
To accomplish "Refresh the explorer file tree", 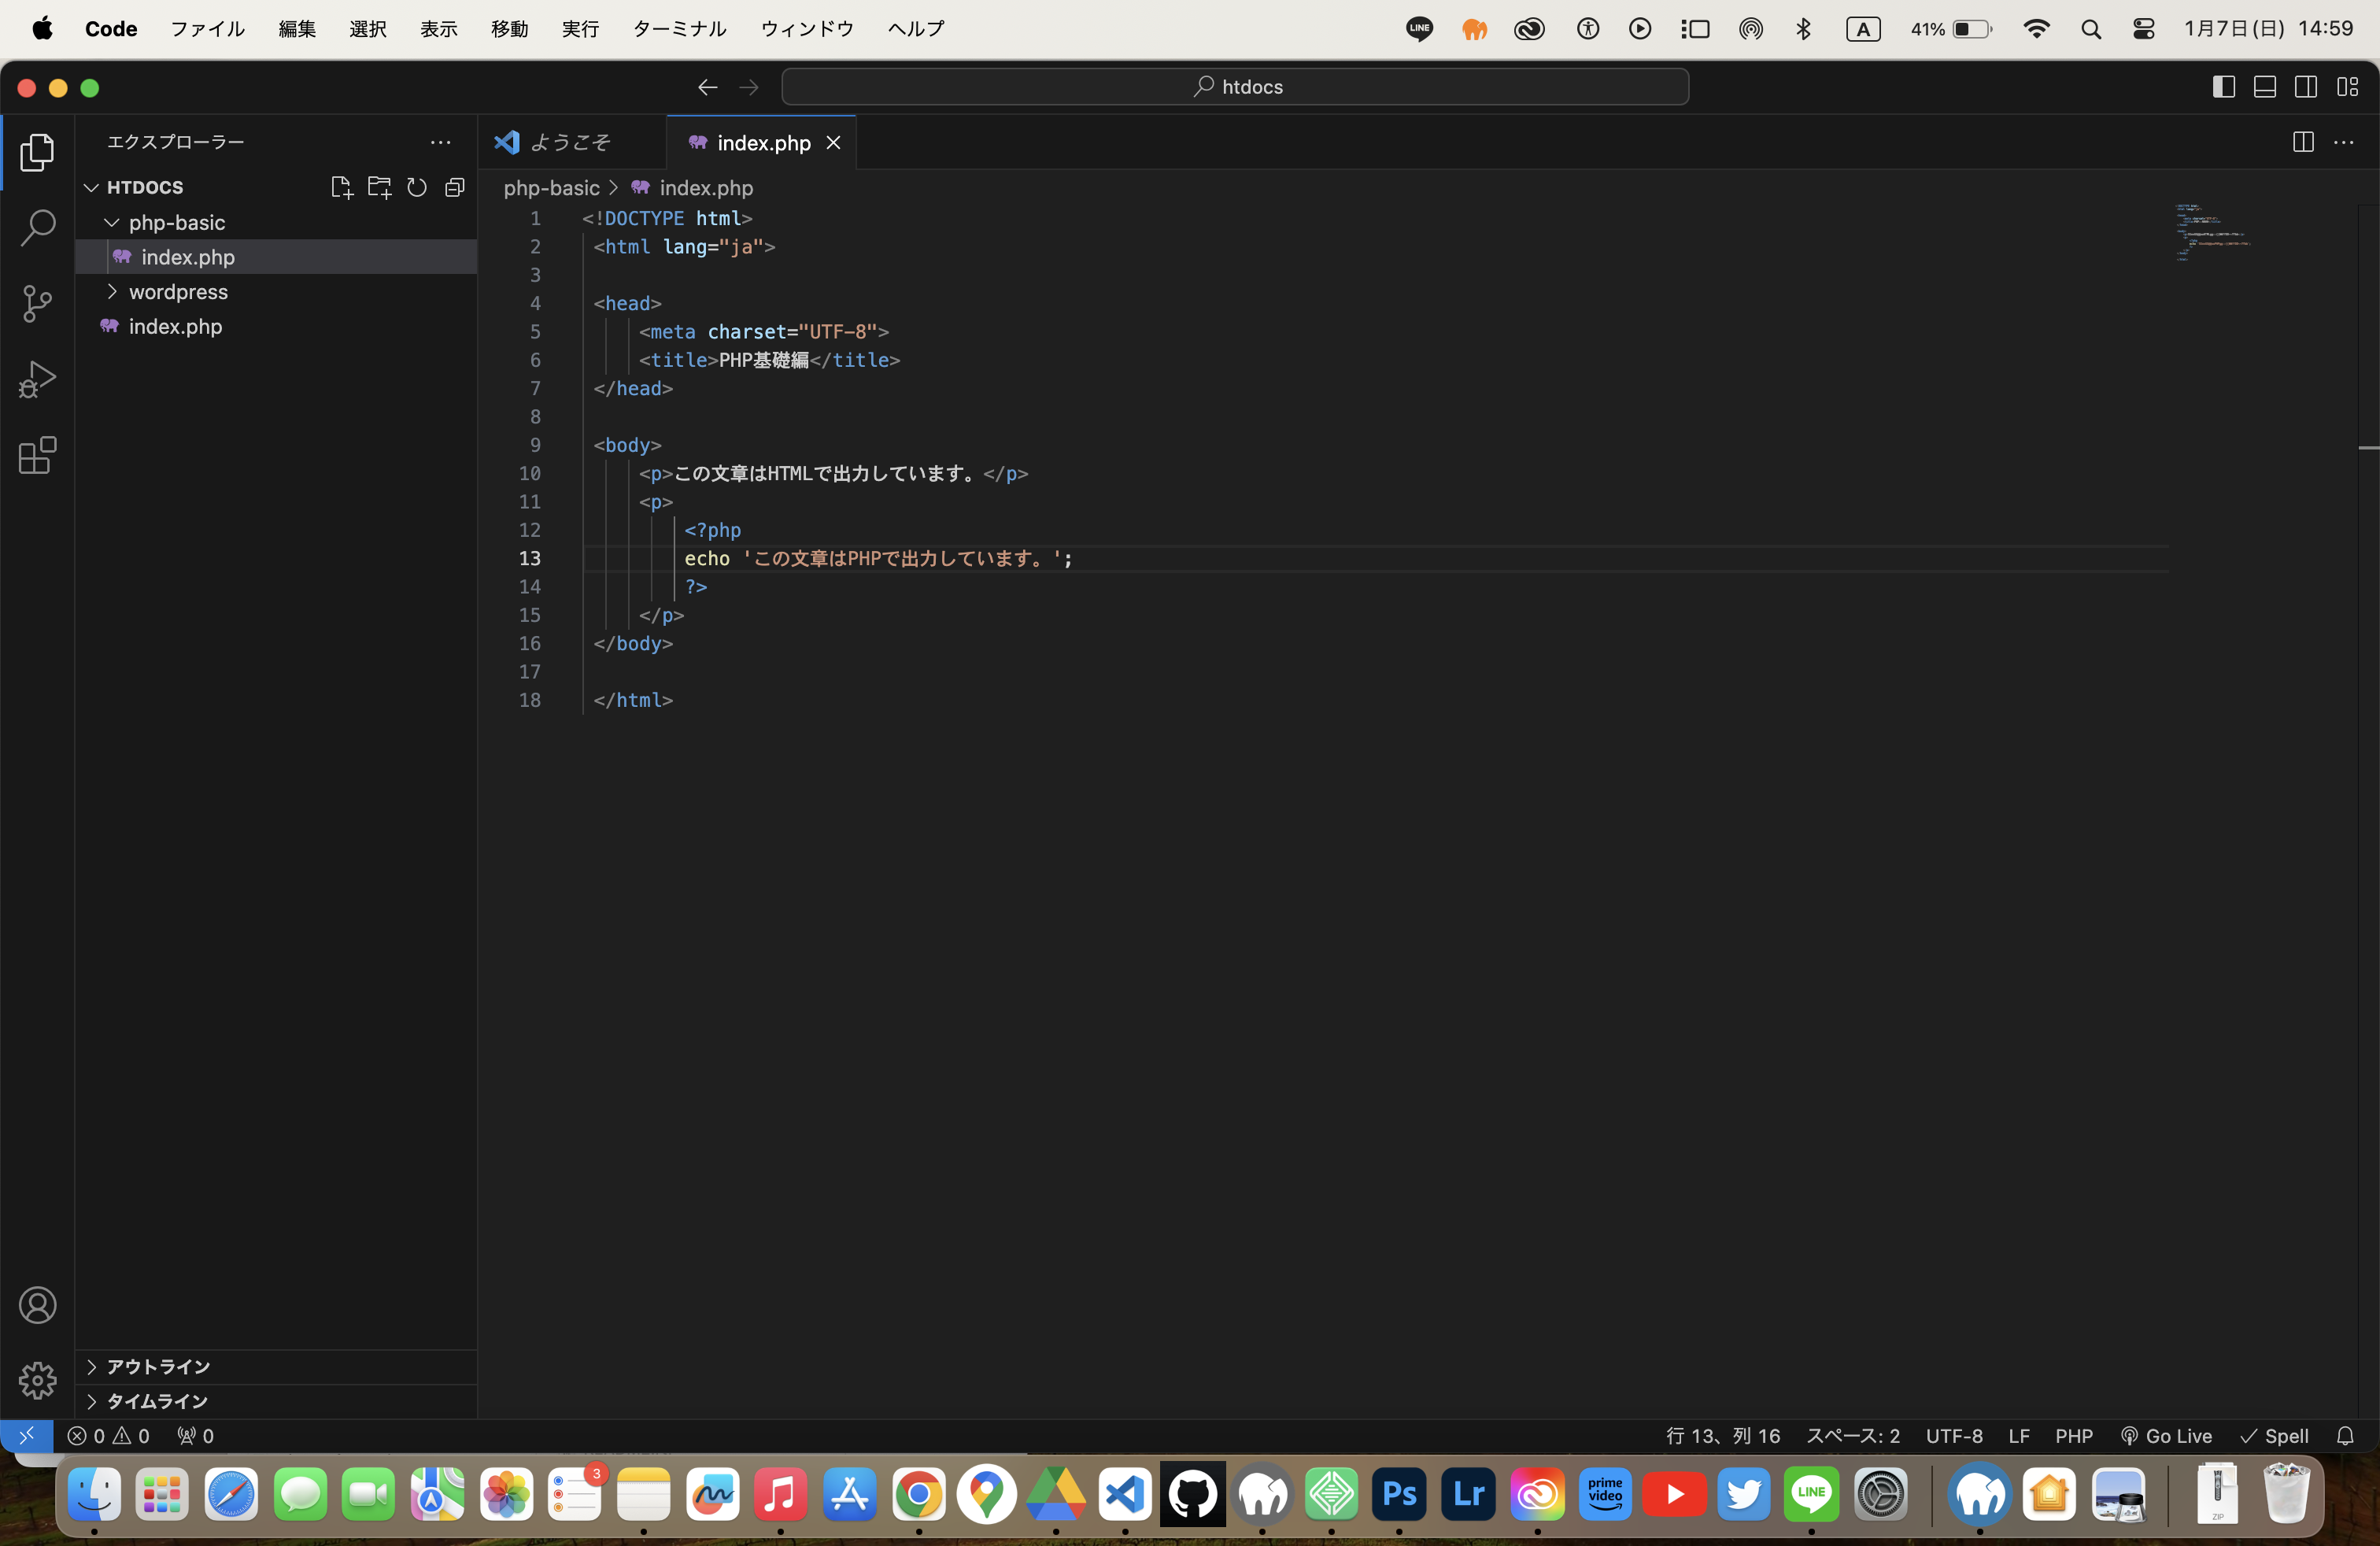I will click(417, 187).
